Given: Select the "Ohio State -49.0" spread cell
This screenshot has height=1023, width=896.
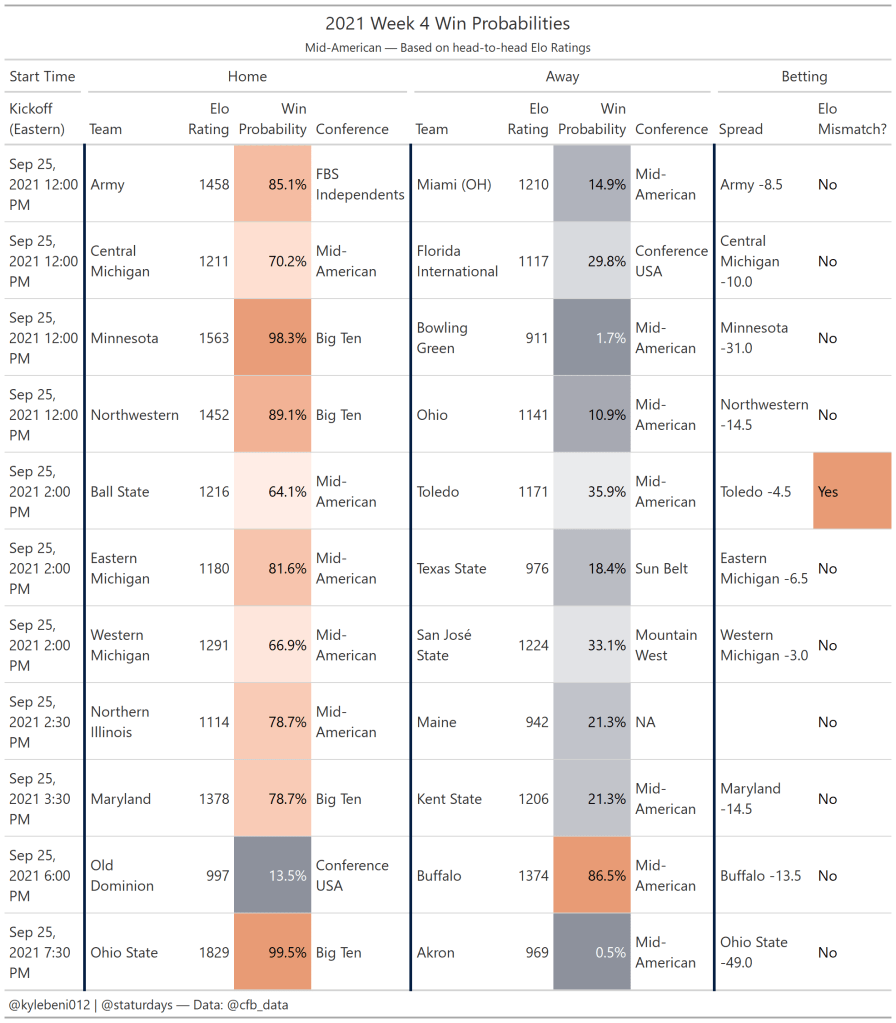Looking at the screenshot, I should click(x=754, y=953).
